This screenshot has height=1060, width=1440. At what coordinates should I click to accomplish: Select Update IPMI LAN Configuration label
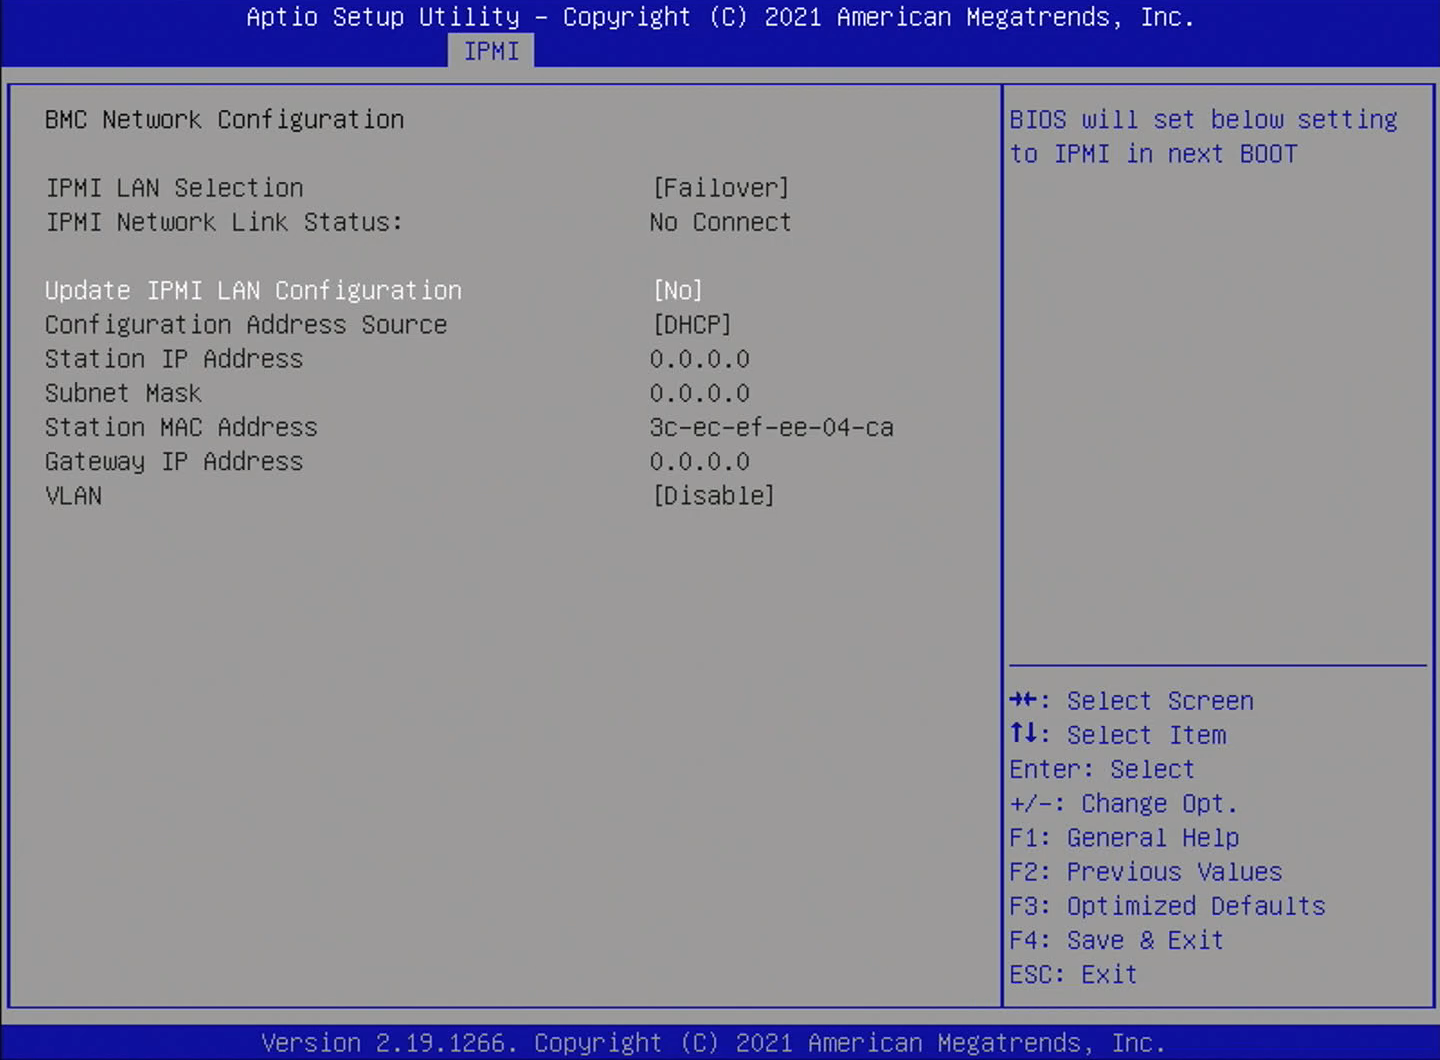(253, 291)
